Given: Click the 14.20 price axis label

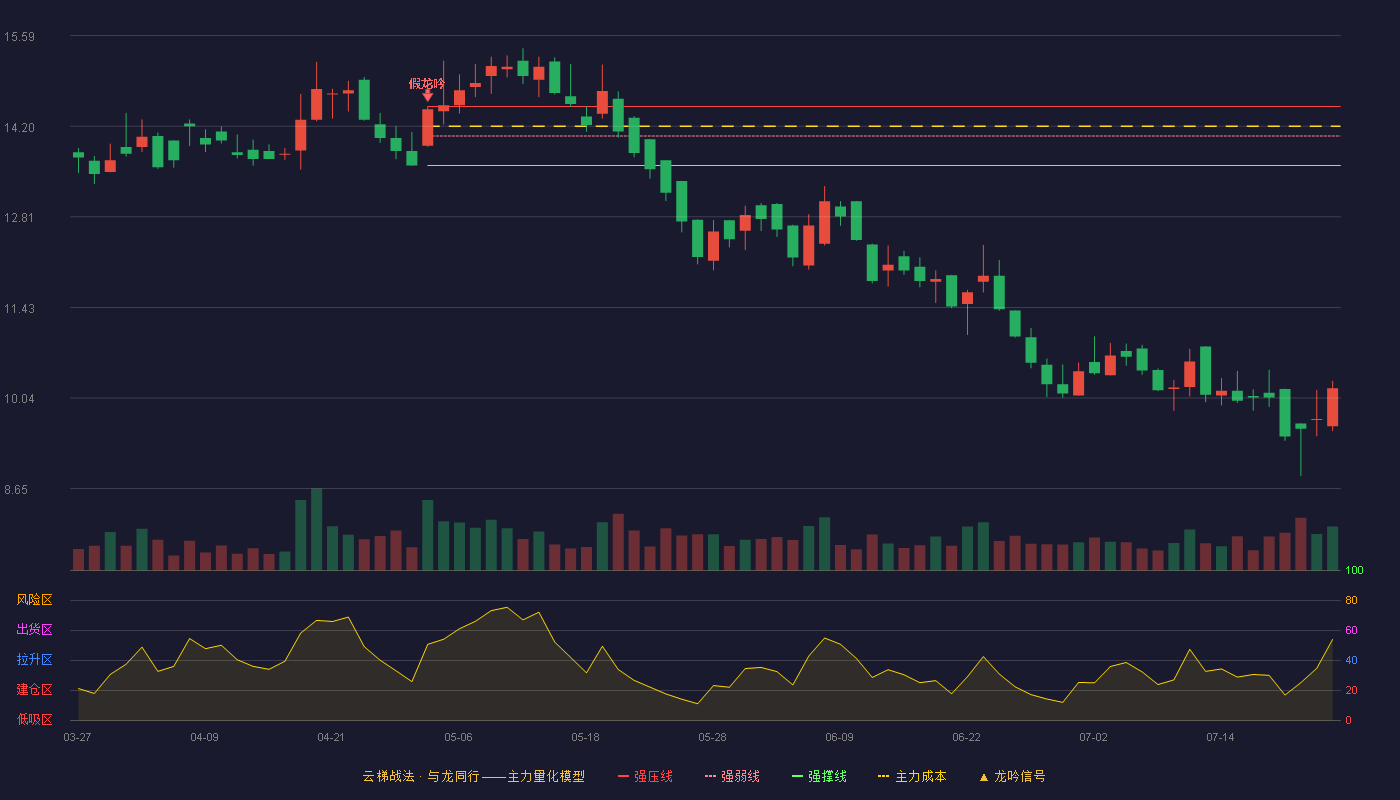Looking at the screenshot, I should pyautogui.click(x=19, y=128).
